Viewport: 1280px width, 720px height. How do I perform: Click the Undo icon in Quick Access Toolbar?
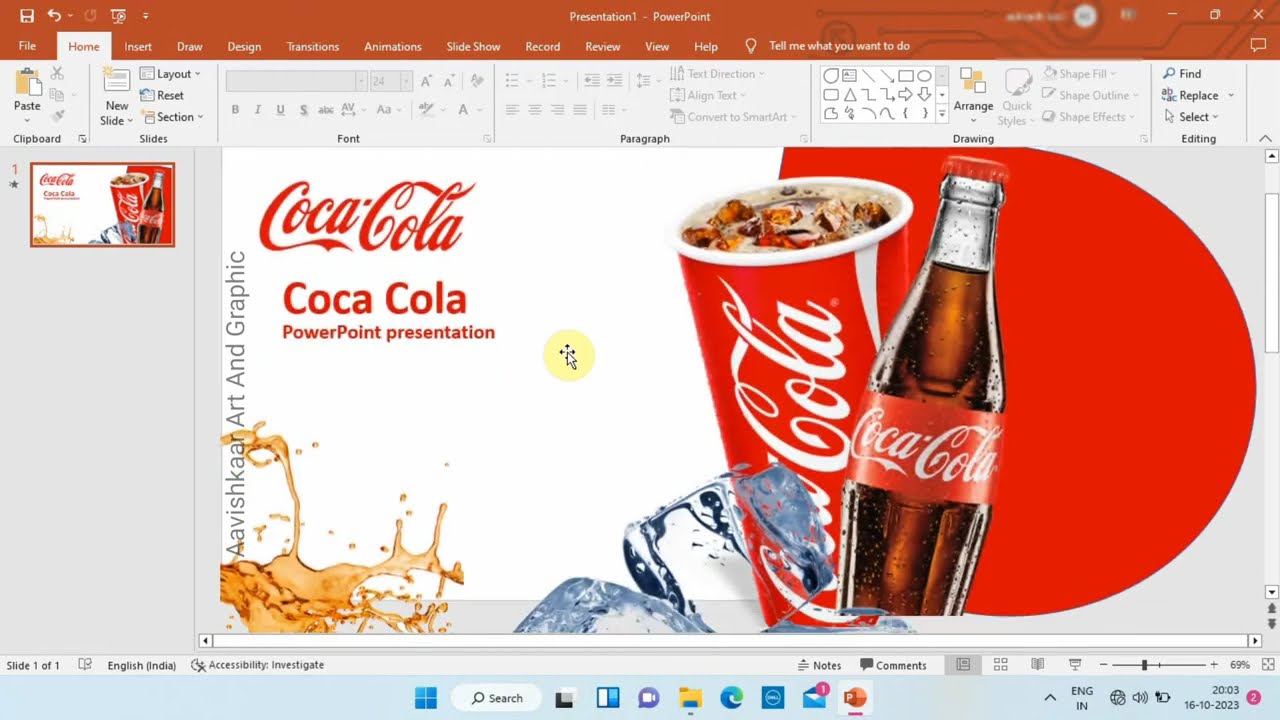point(54,16)
